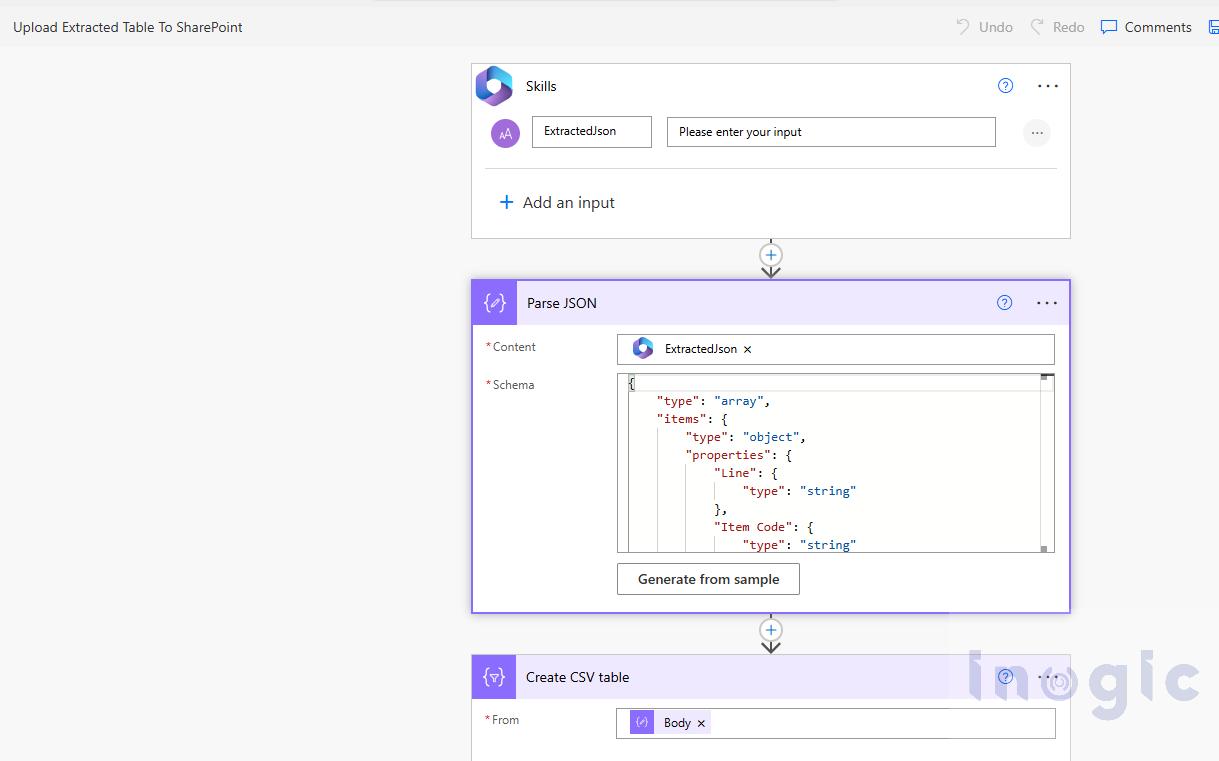
Task: Select the Create CSV table title
Action: pyautogui.click(x=578, y=677)
